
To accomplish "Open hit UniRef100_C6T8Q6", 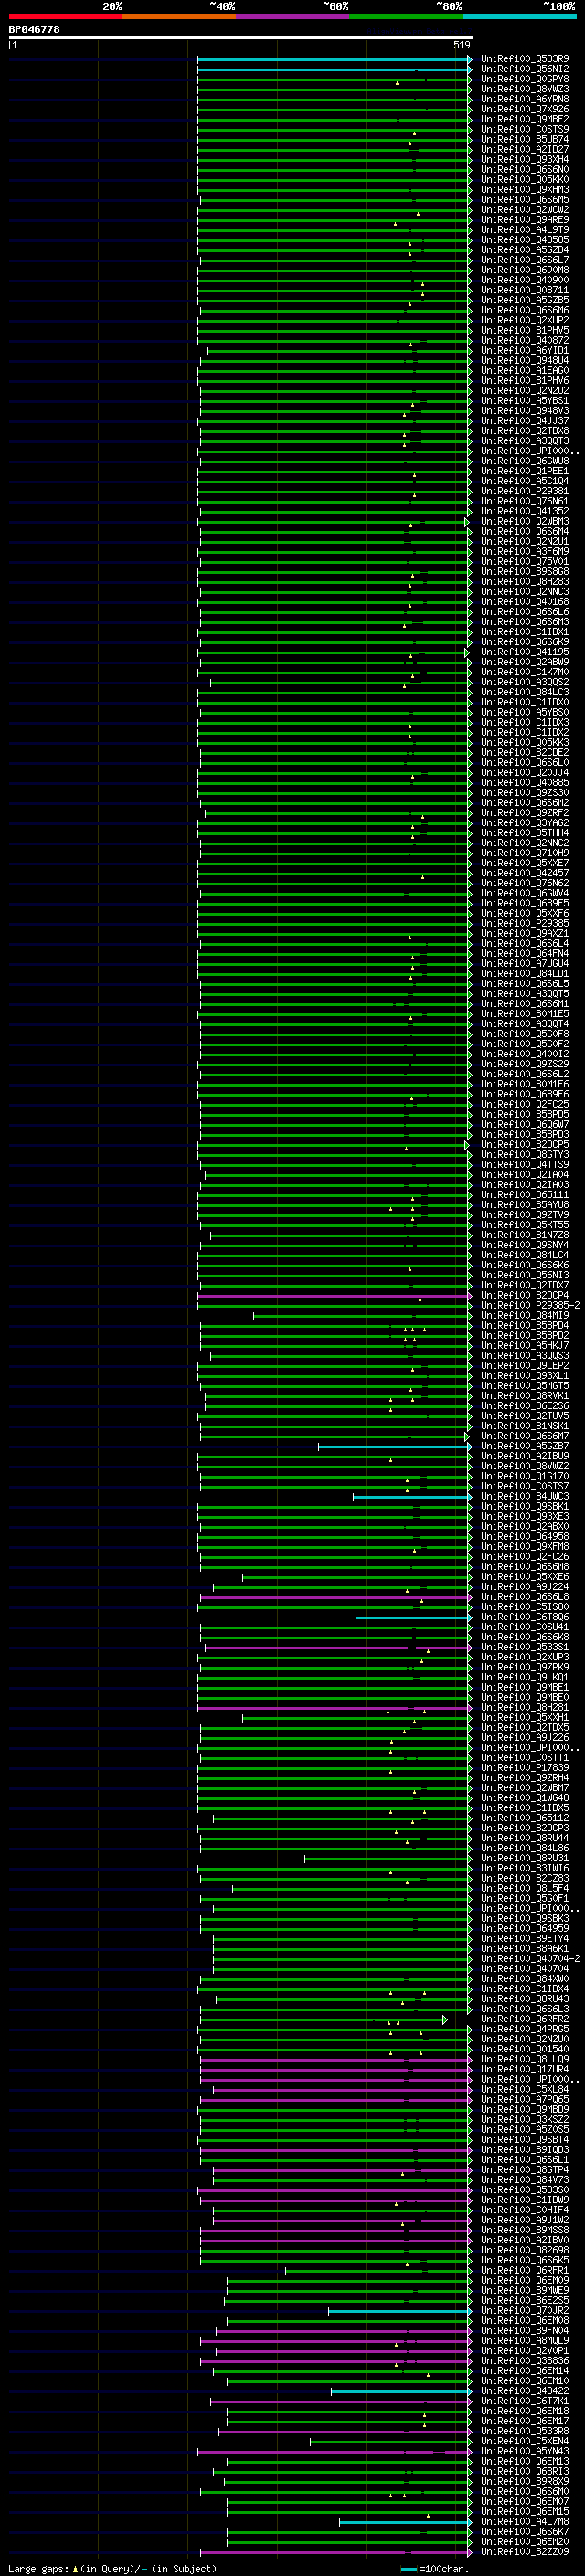I will tap(525, 1618).
